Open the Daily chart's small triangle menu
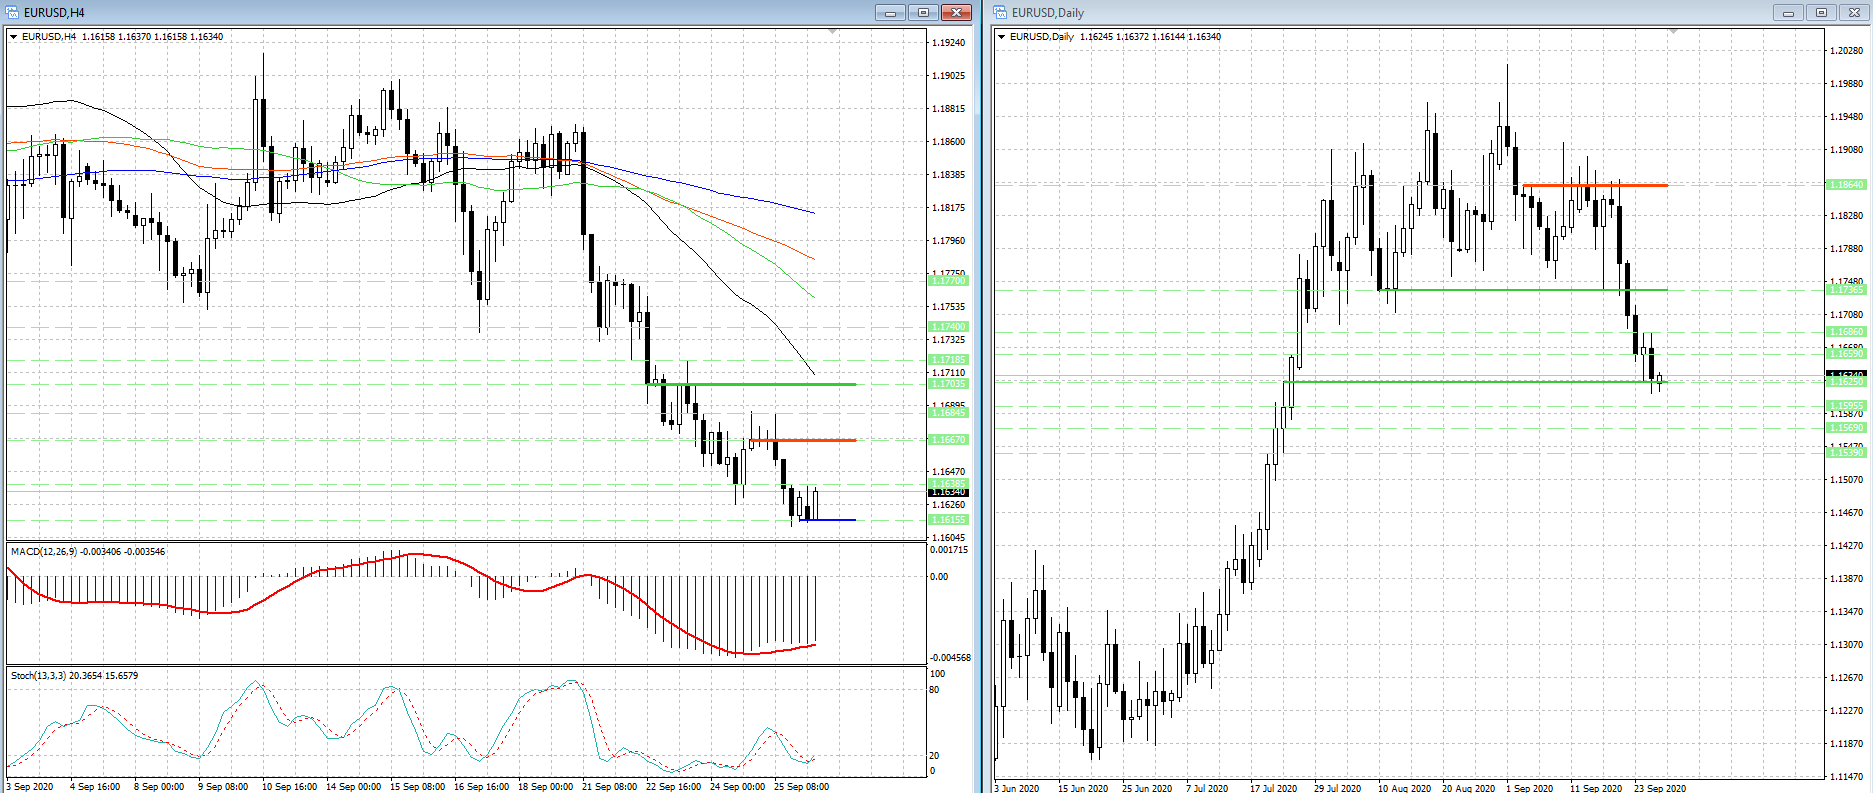Image resolution: width=1873 pixels, height=793 pixels. coord(1002,37)
